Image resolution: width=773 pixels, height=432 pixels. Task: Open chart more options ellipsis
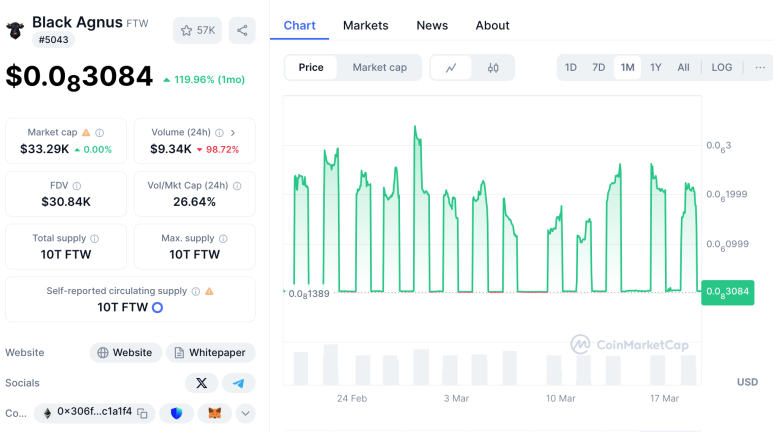760,68
